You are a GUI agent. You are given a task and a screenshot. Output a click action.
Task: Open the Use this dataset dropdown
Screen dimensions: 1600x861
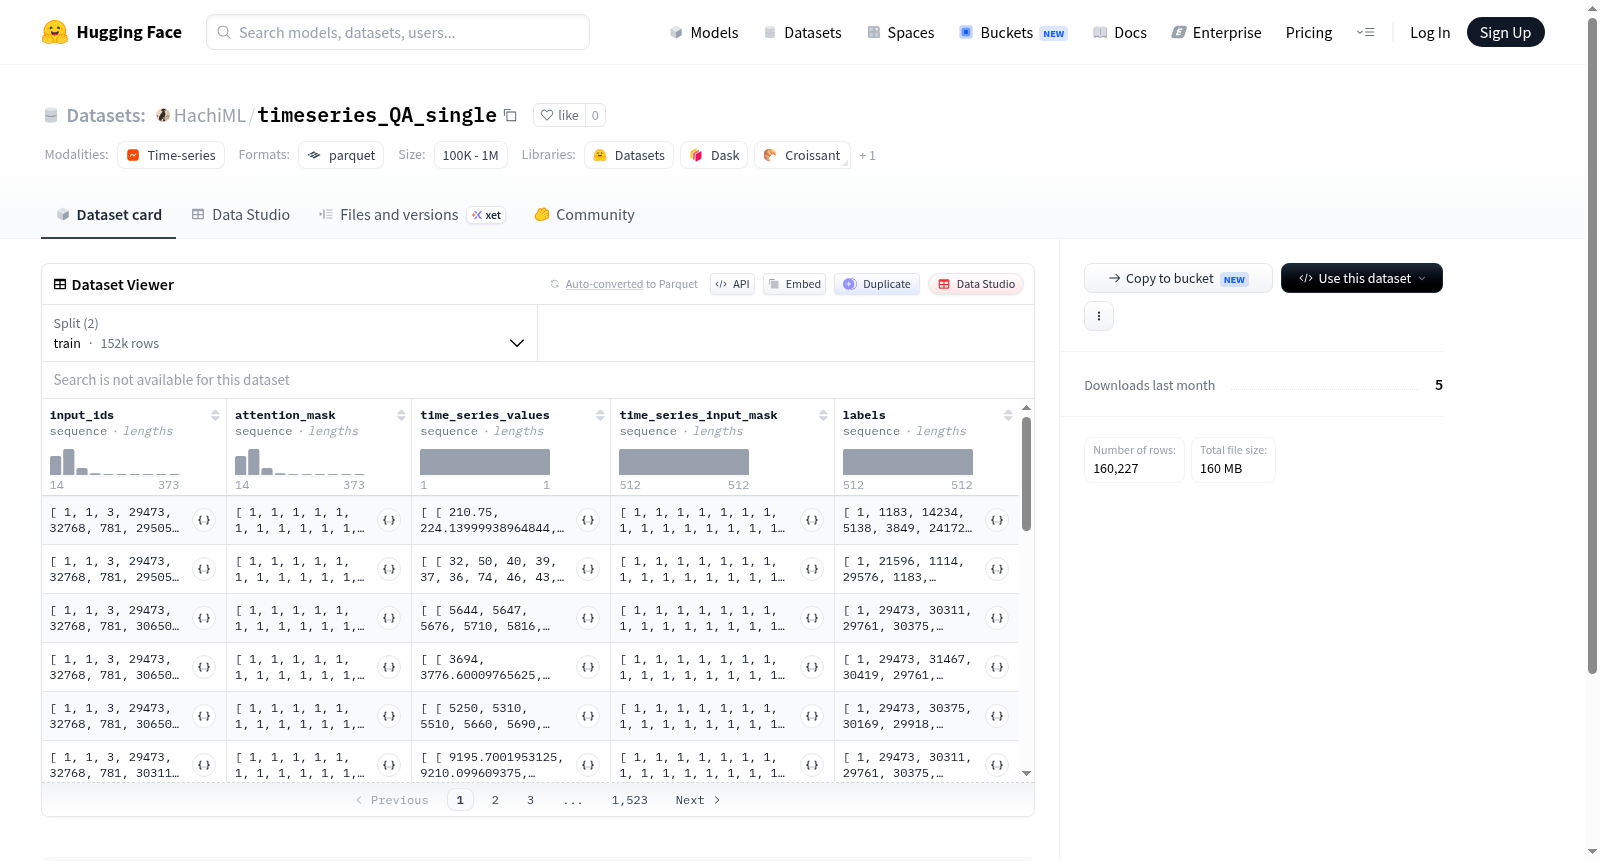coord(1362,278)
